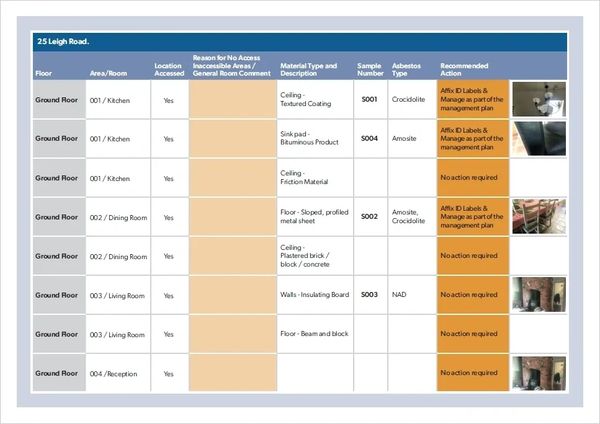
Task: Click "Affix ID Labels" action in the S001 row
Action: (x=471, y=99)
